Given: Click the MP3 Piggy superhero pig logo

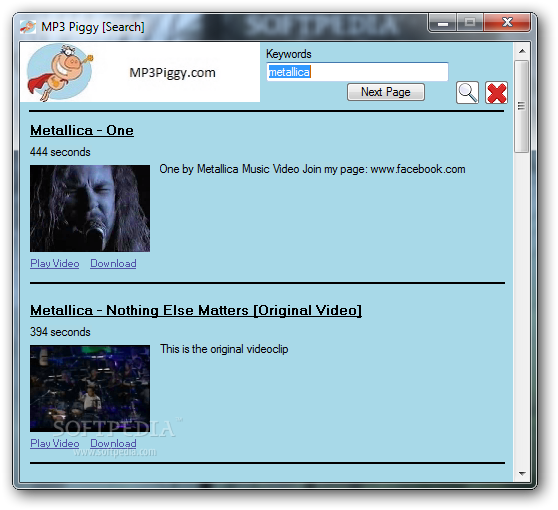Looking at the screenshot, I should click(x=60, y=72).
